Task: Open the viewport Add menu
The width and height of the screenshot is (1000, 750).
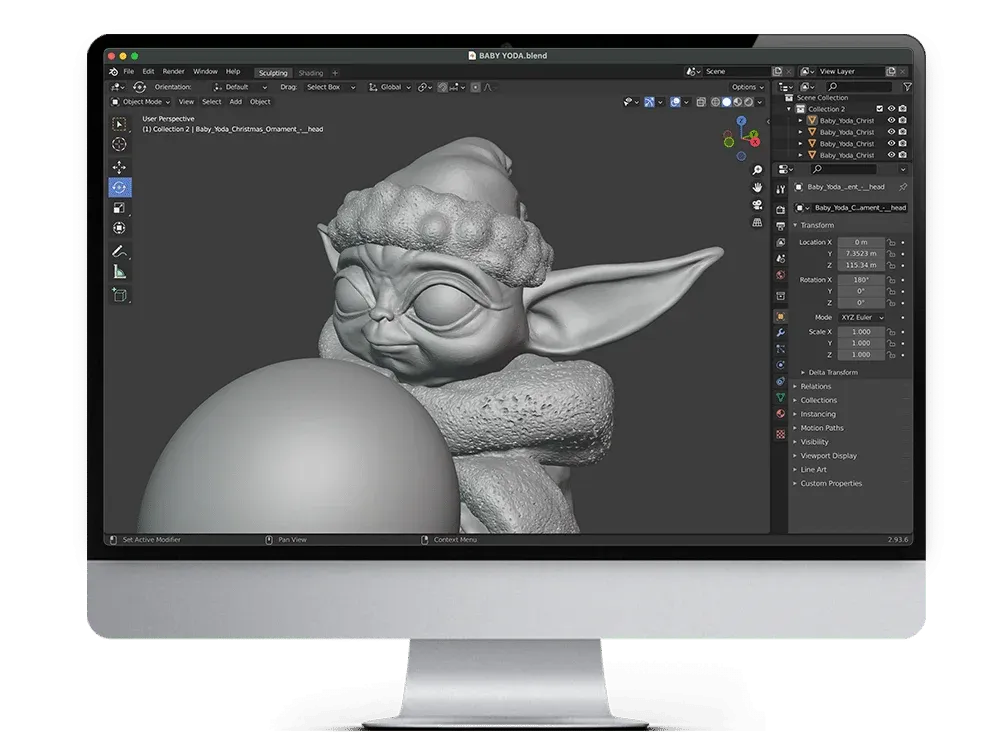Action: tap(235, 102)
